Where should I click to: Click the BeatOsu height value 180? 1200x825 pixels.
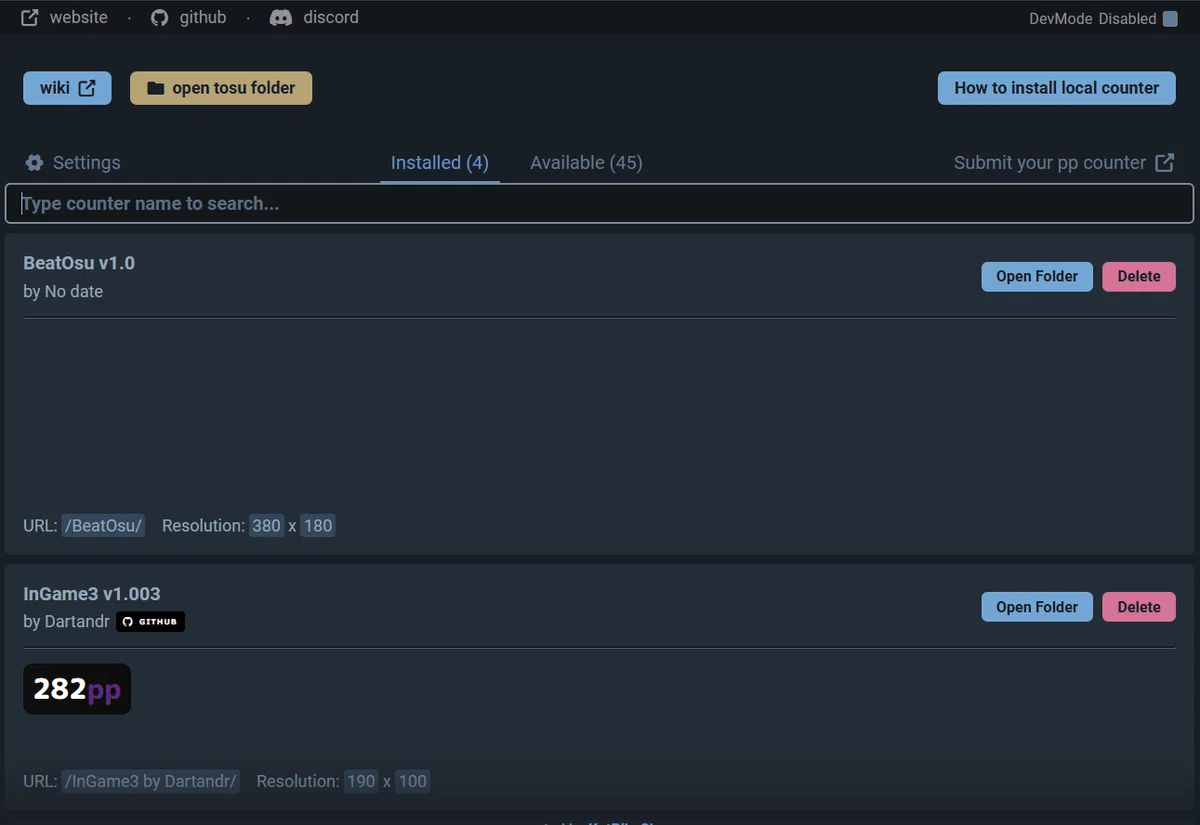tap(317, 526)
